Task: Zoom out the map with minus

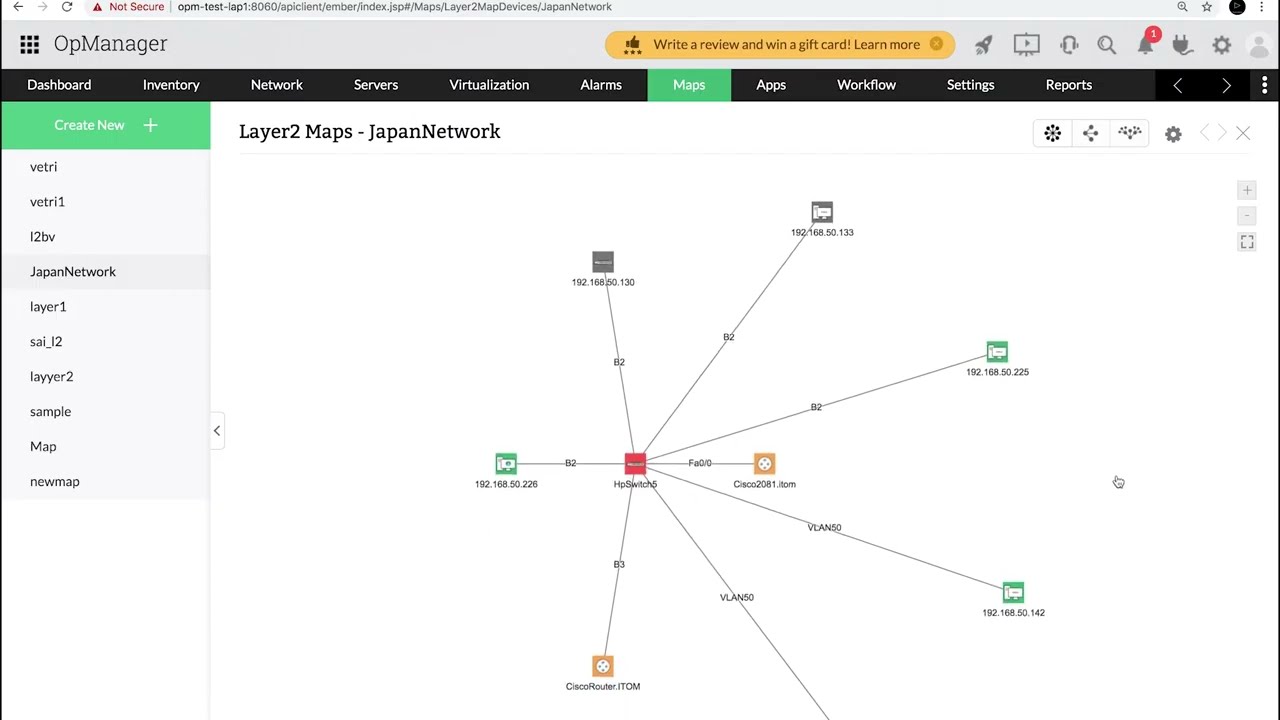Action: (1247, 216)
